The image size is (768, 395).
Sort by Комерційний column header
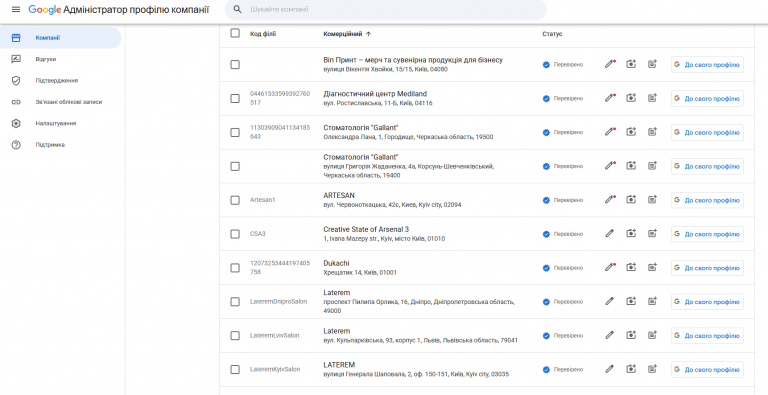tap(347, 34)
